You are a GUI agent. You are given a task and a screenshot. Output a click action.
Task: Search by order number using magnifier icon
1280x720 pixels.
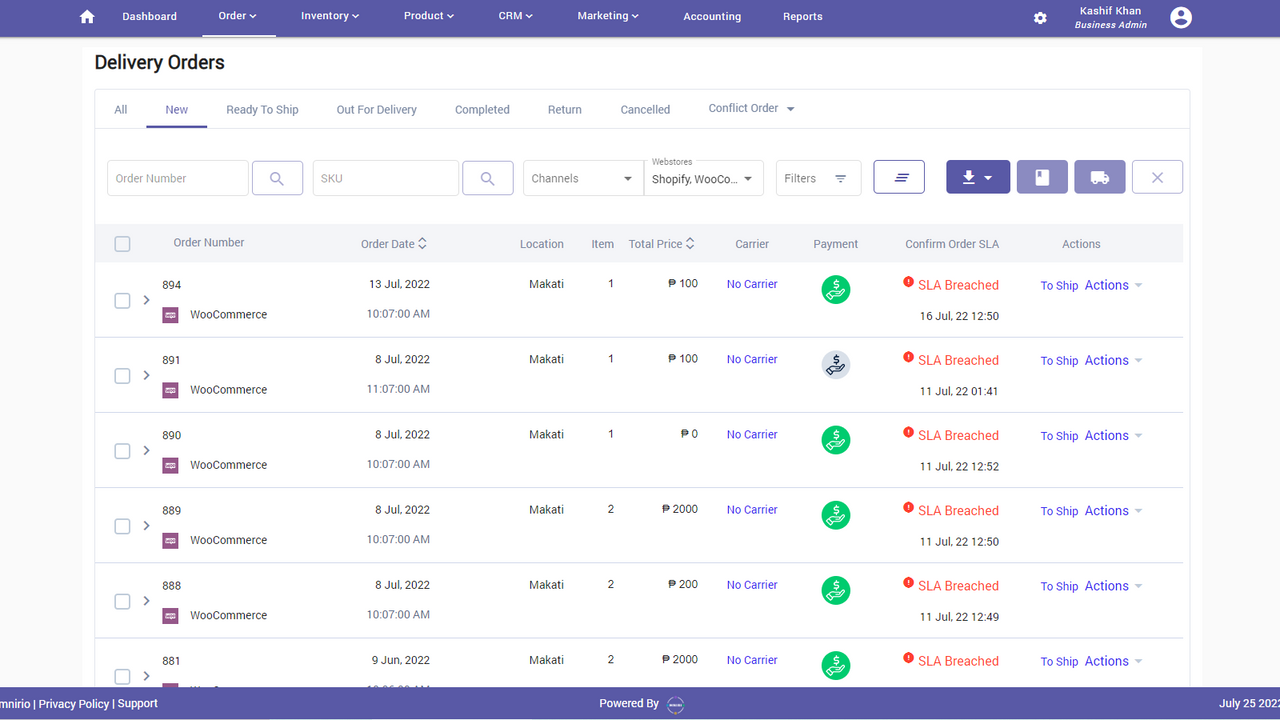click(x=277, y=177)
